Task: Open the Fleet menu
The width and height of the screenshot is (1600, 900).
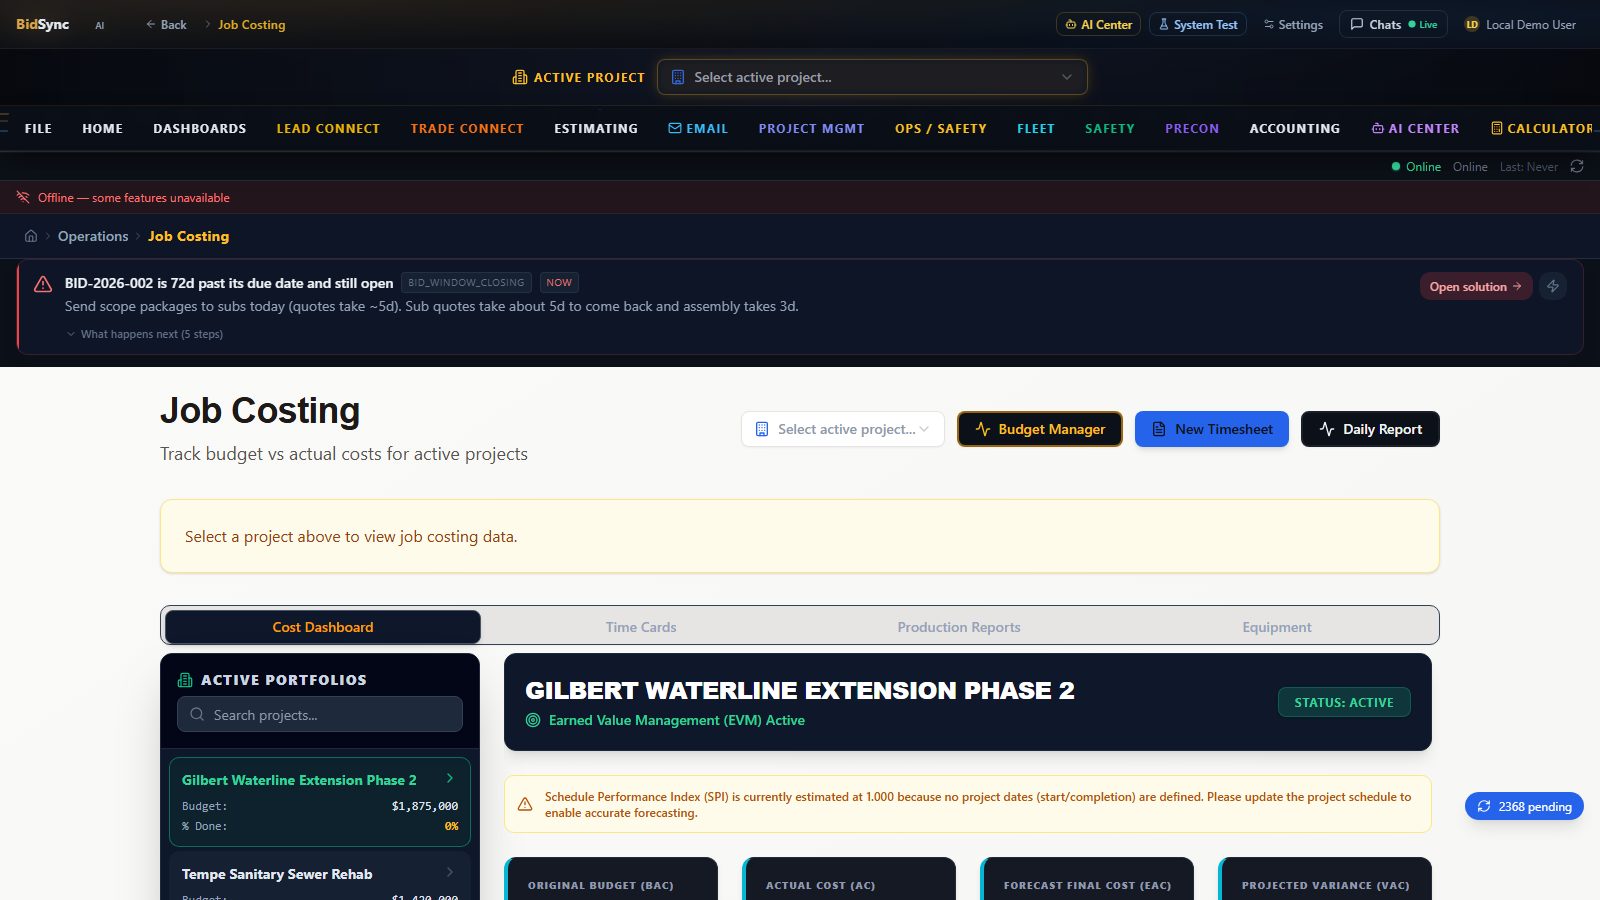Action: click(x=1036, y=128)
